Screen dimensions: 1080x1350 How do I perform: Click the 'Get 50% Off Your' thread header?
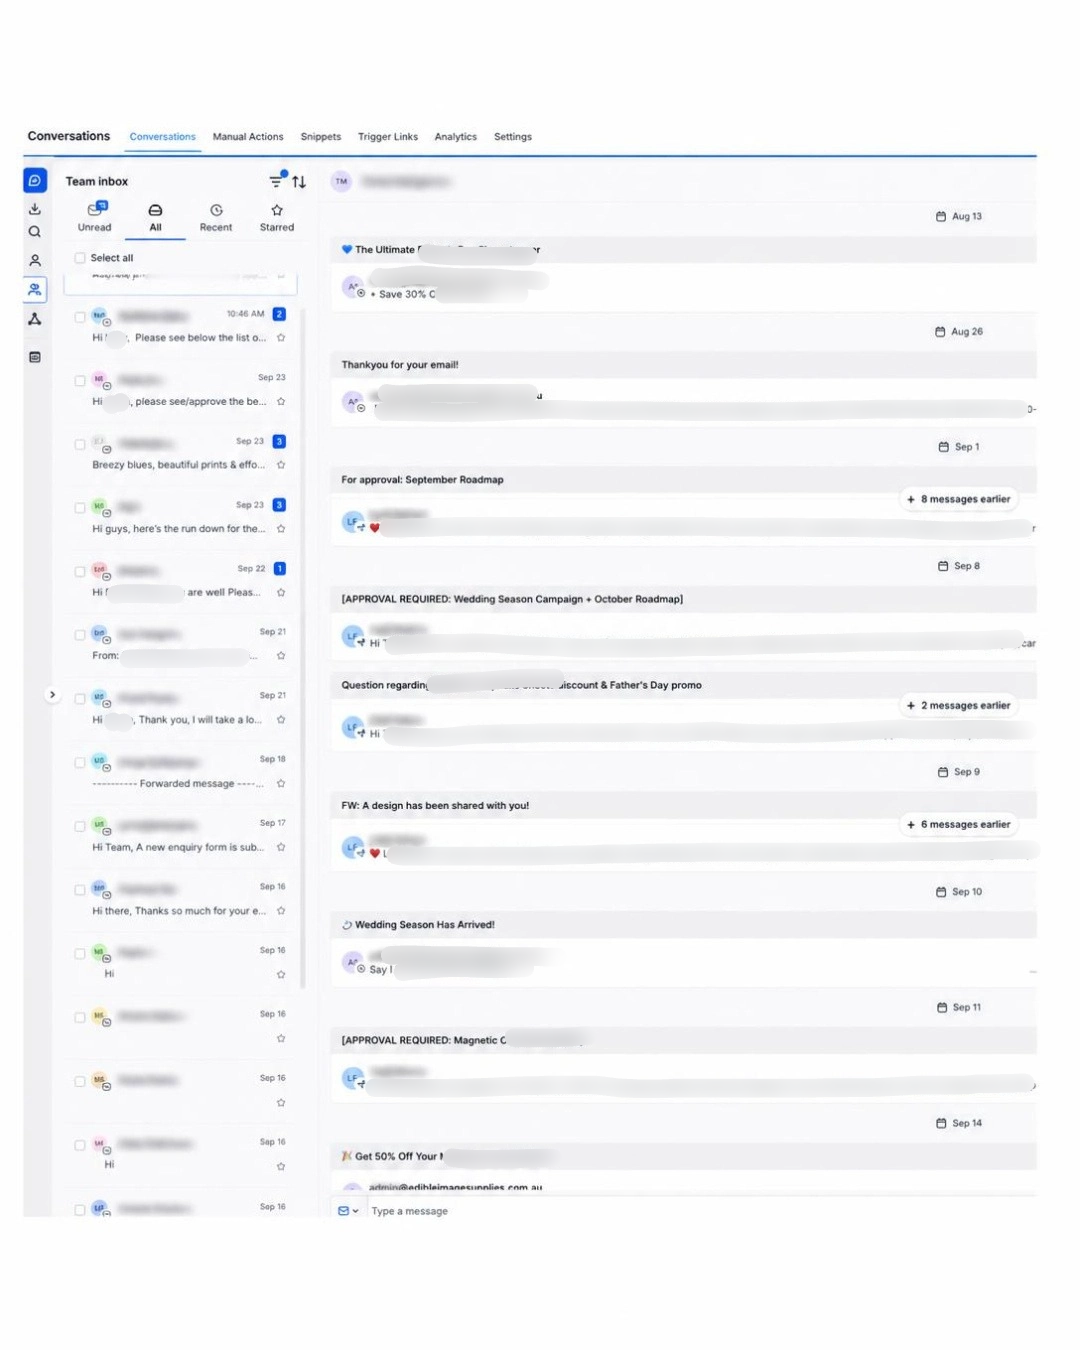[x=683, y=1156]
